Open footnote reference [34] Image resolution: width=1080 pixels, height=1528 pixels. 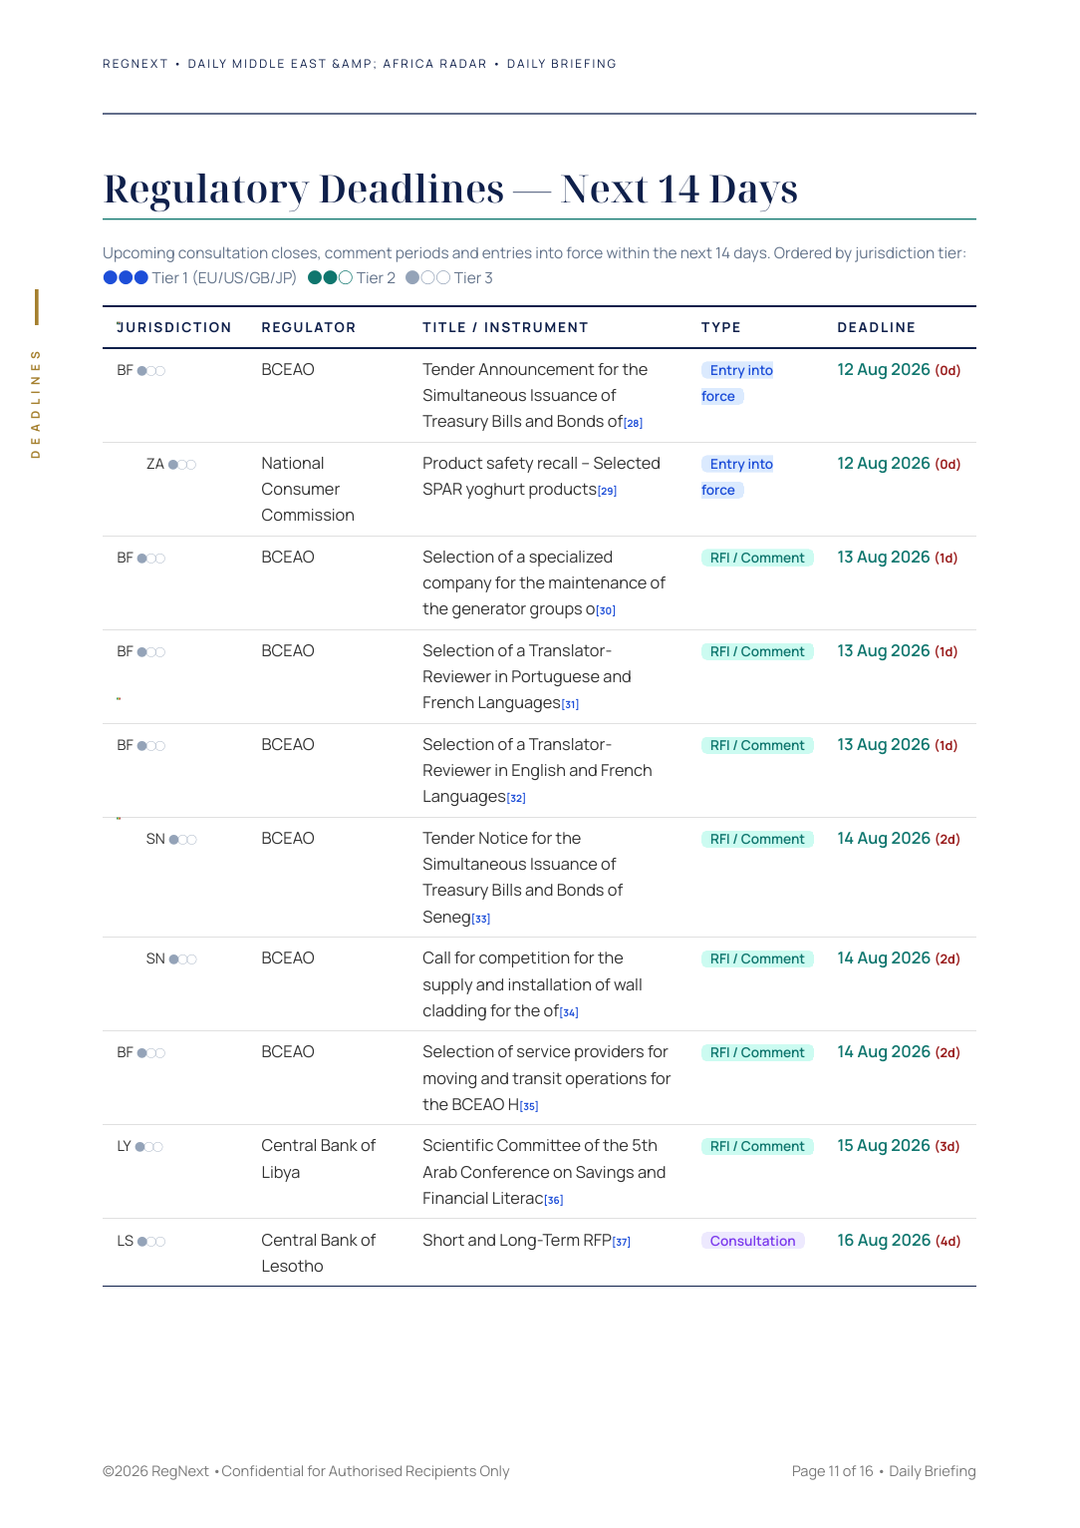pyautogui.click(x=569, y=1013)
